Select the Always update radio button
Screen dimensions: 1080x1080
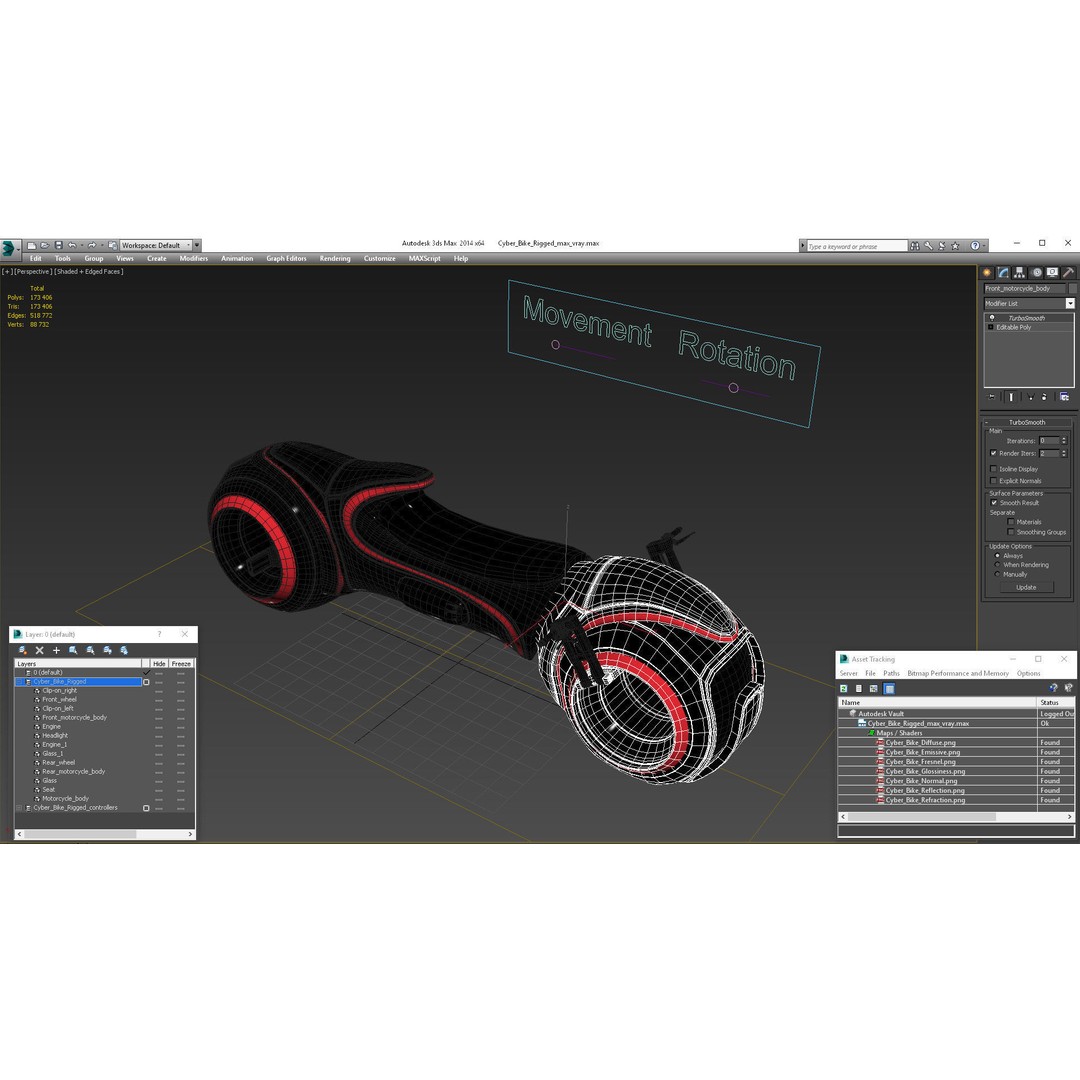pyautogui.click(x=997, y=556)
